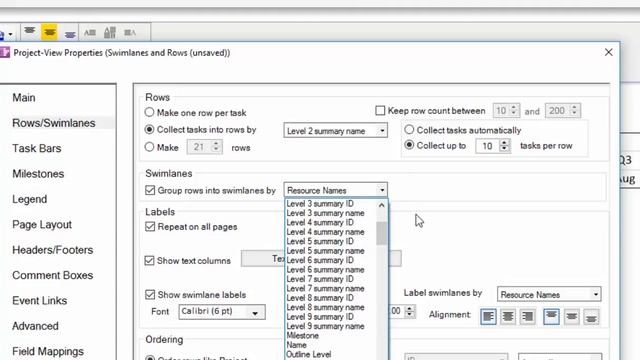640x360 pixels.
Task: Adjust the minimum row count stepper
Action: [x=514, y=110]
